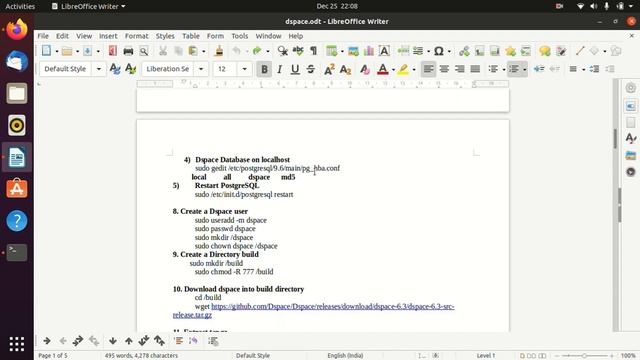The image size is (640, 360).
Task: Expand New document dropdown arrow
Action: [x=57, y=51]
